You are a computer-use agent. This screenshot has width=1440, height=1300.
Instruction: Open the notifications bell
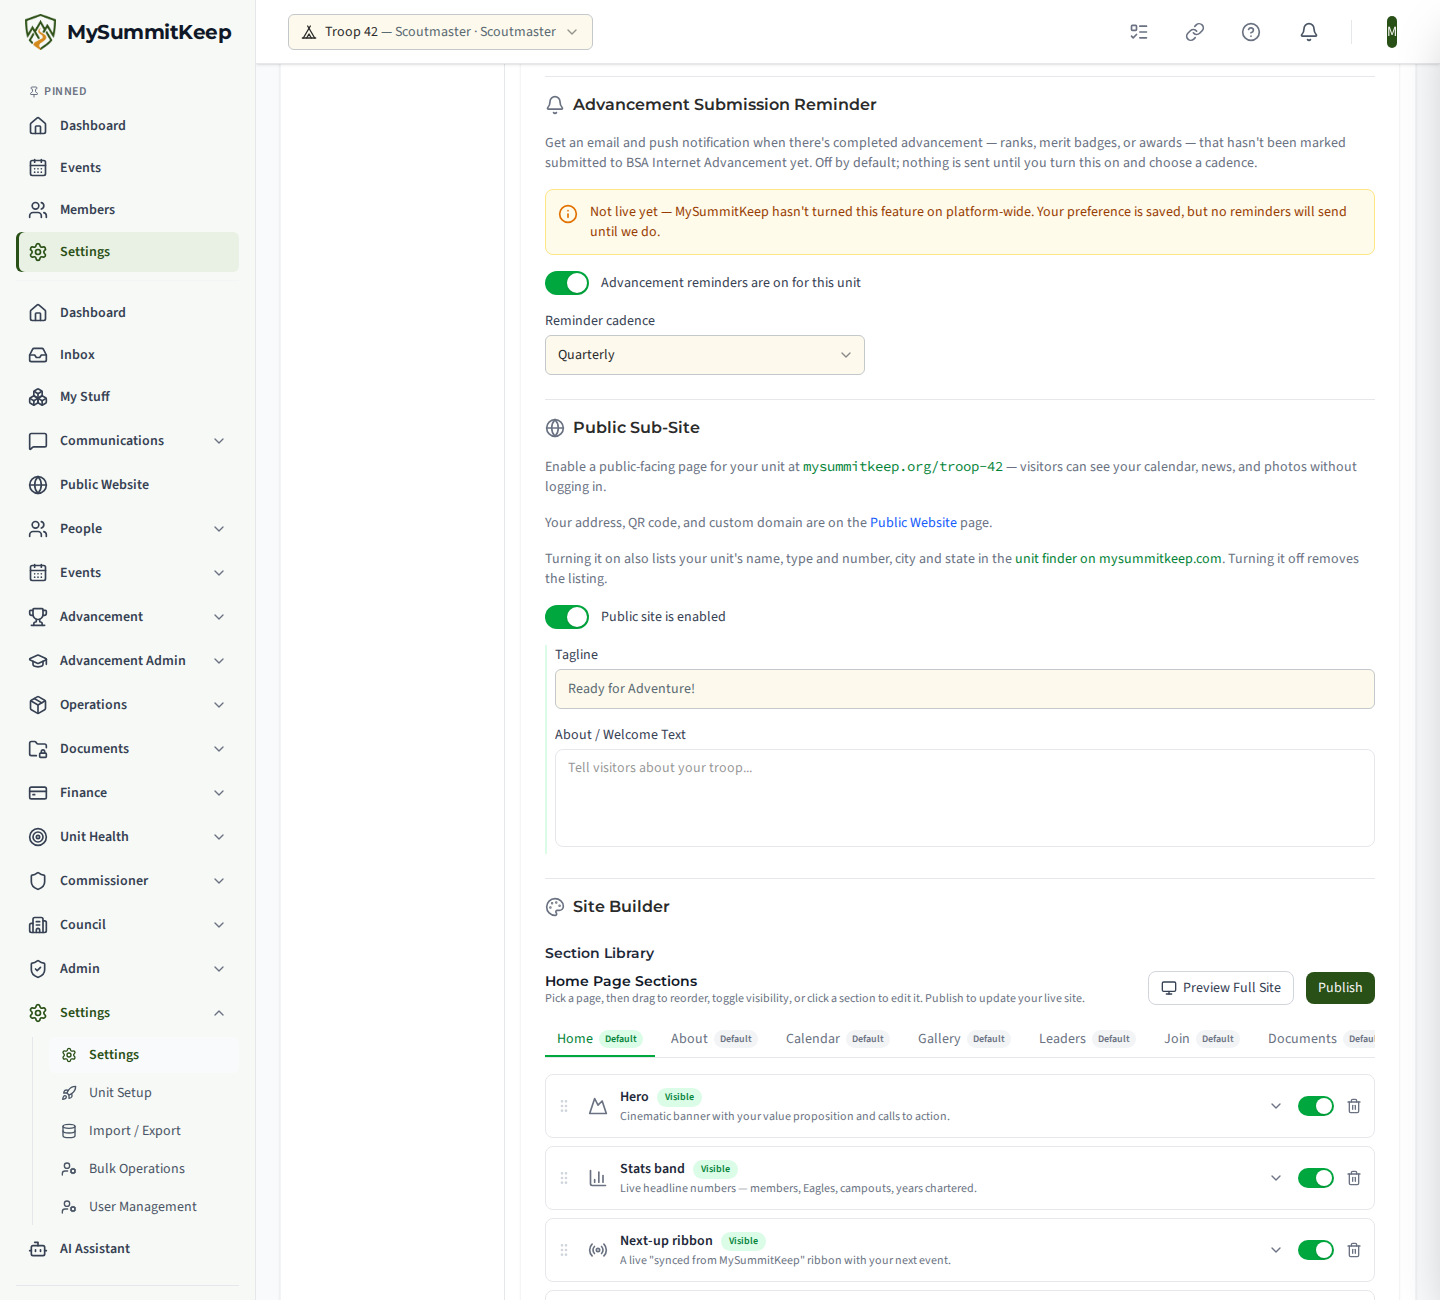[1309, 32]
